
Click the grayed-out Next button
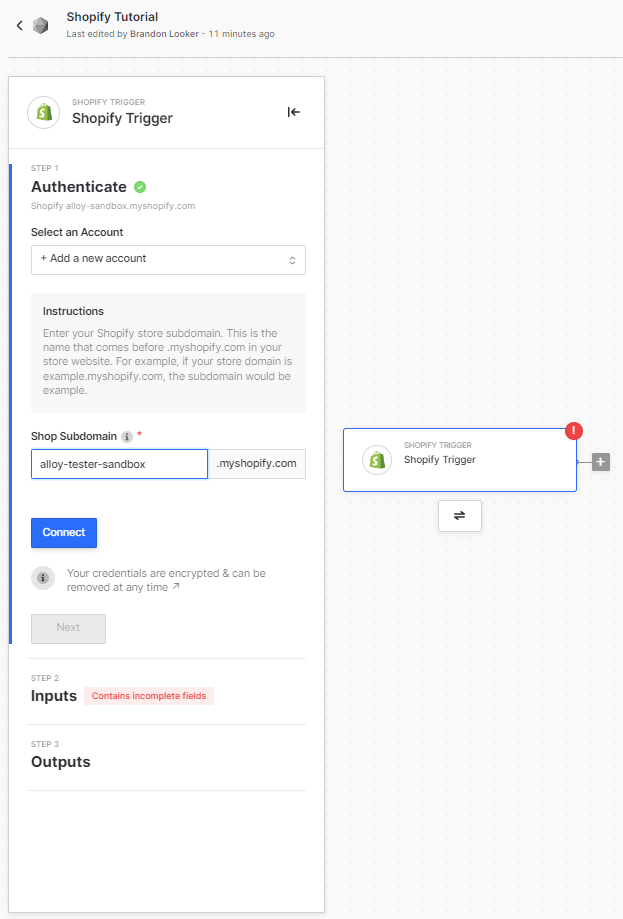[x=68, y=628]
